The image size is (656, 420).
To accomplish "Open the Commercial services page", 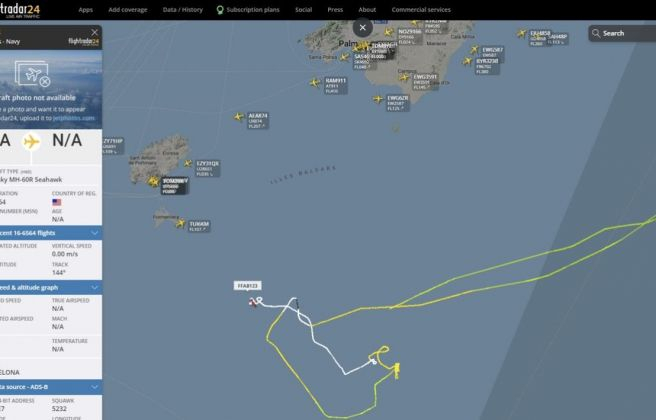I will (x=421, y=10).
